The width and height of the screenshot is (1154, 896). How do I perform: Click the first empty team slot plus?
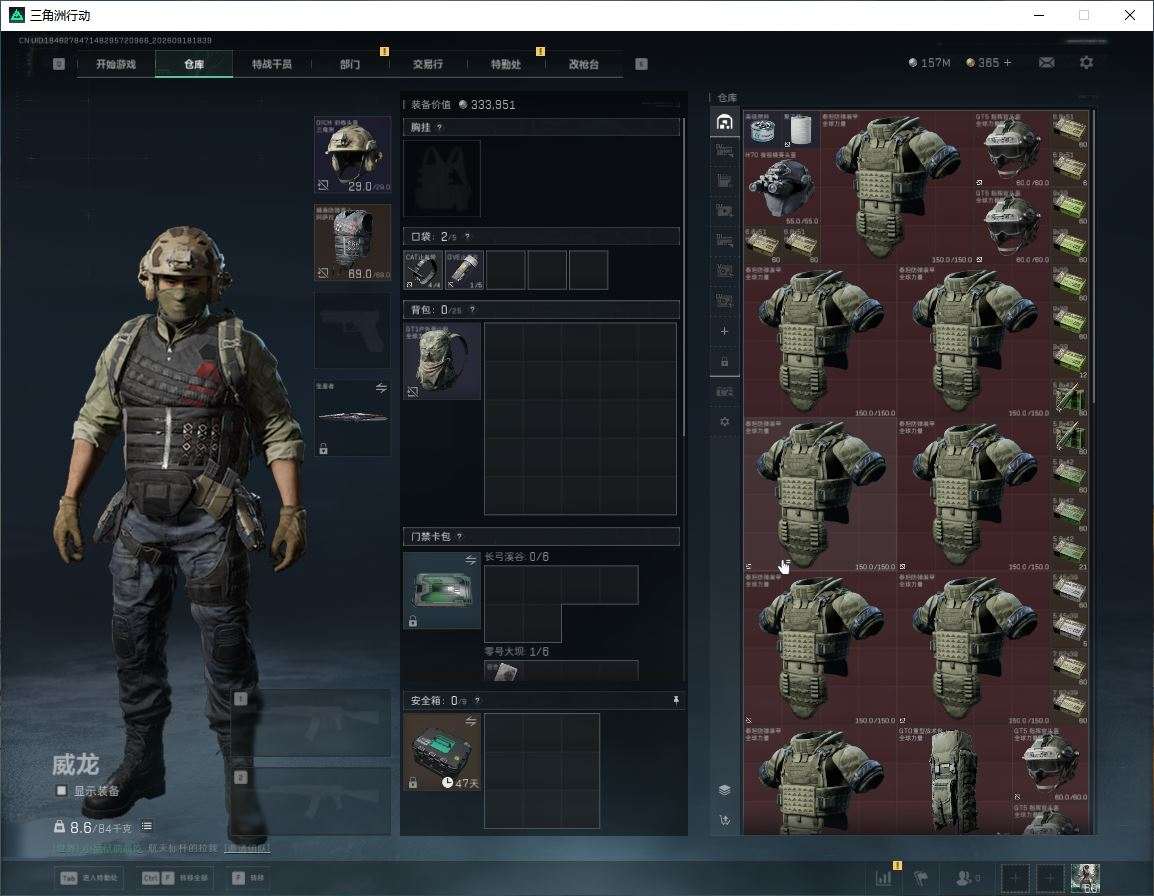click(x=1015, y=878)
